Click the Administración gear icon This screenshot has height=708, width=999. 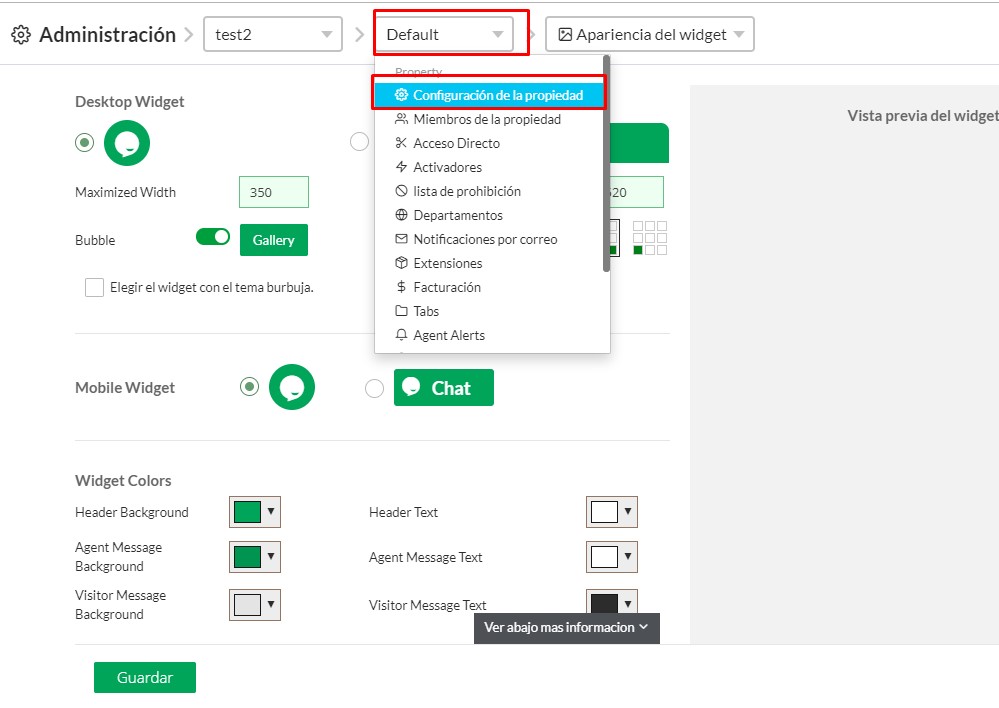point(20,35)
